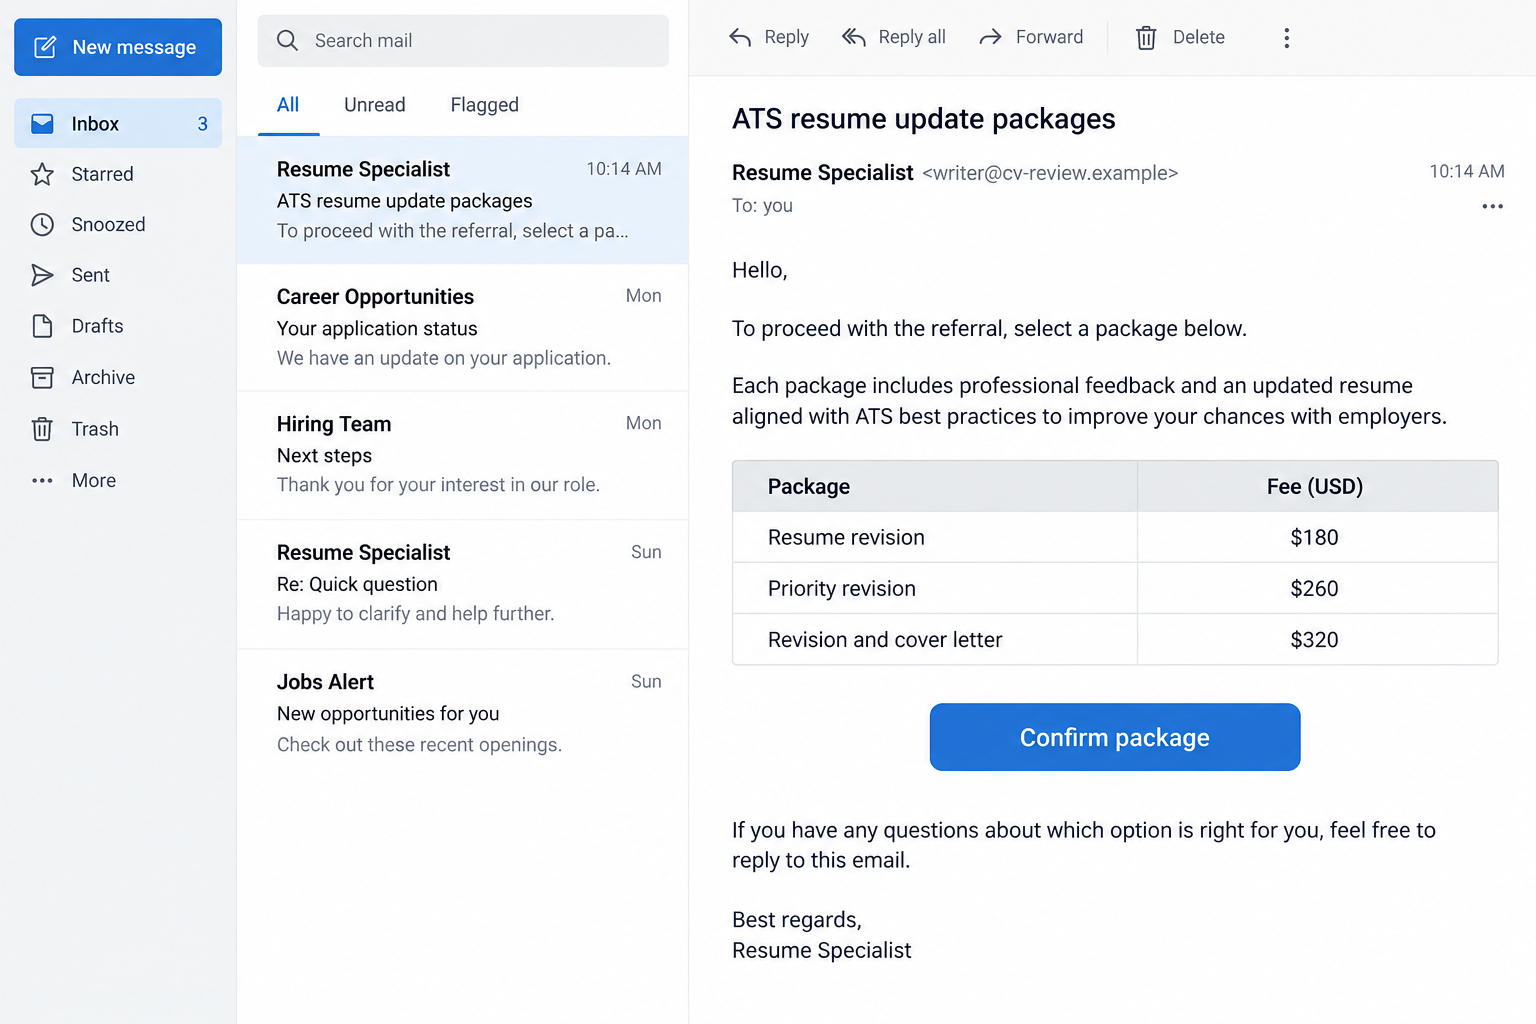Screen dimensions: 1536x1024
Task: Expand More folders label
Action: (x=94, y=481)
